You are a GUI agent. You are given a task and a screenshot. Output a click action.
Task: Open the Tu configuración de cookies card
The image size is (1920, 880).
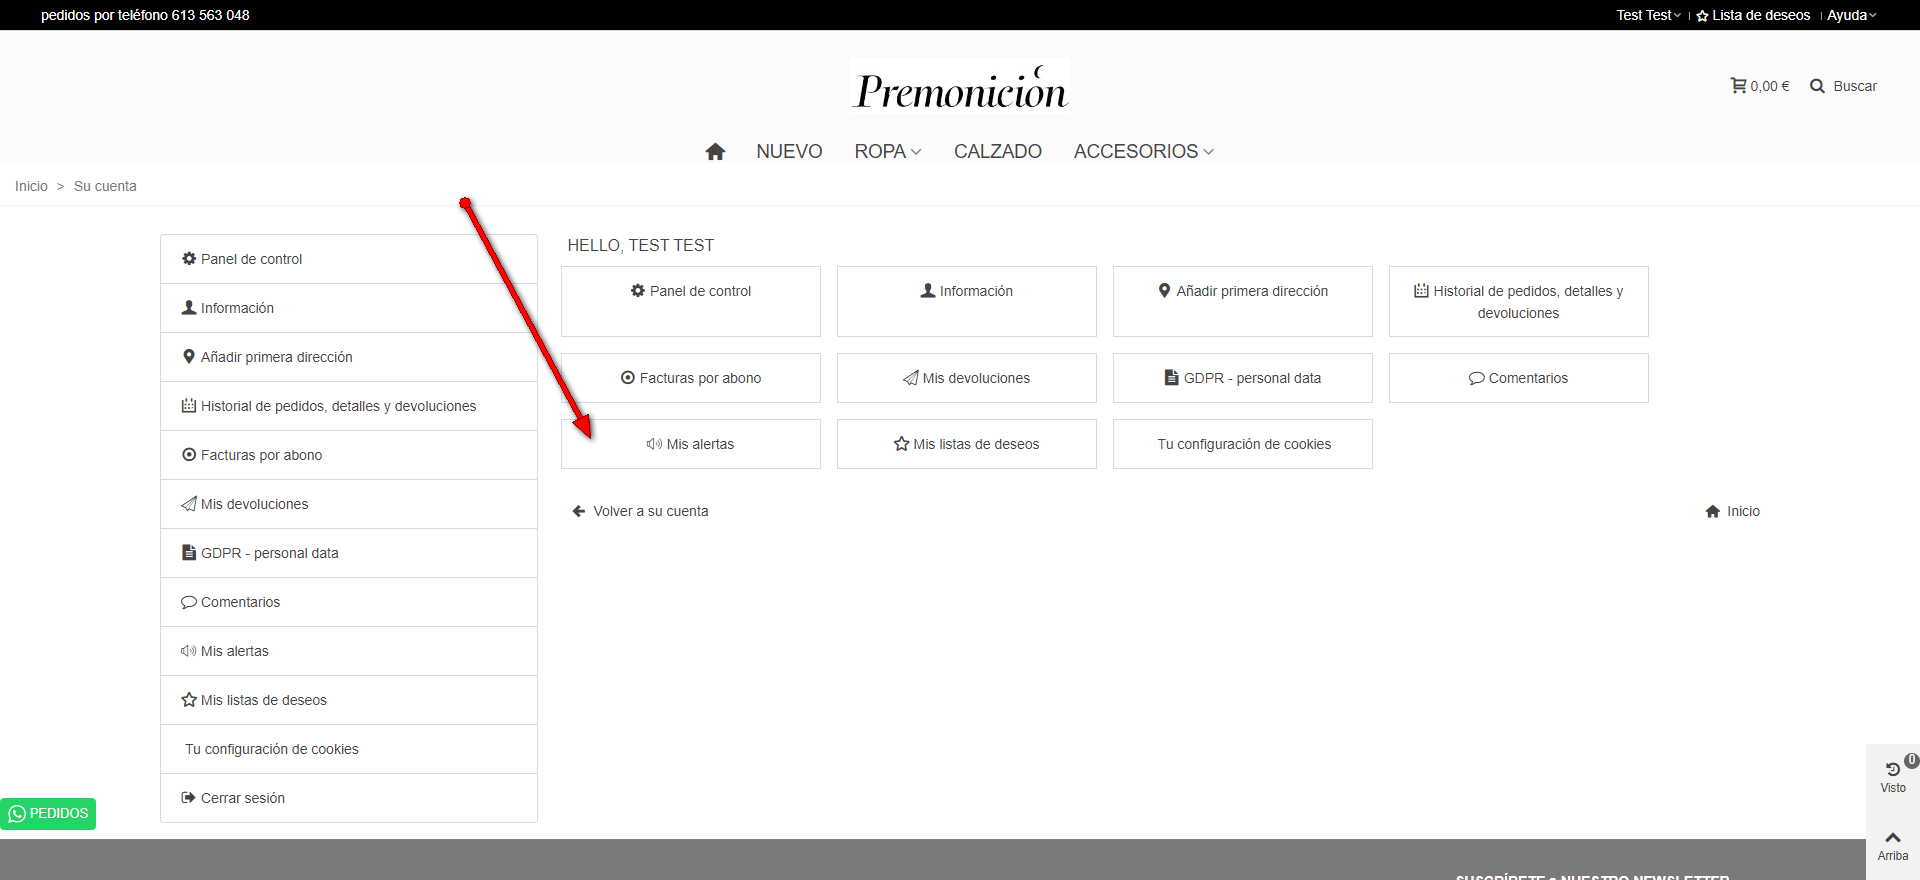pyautogui.click(x=1243, y=444)
